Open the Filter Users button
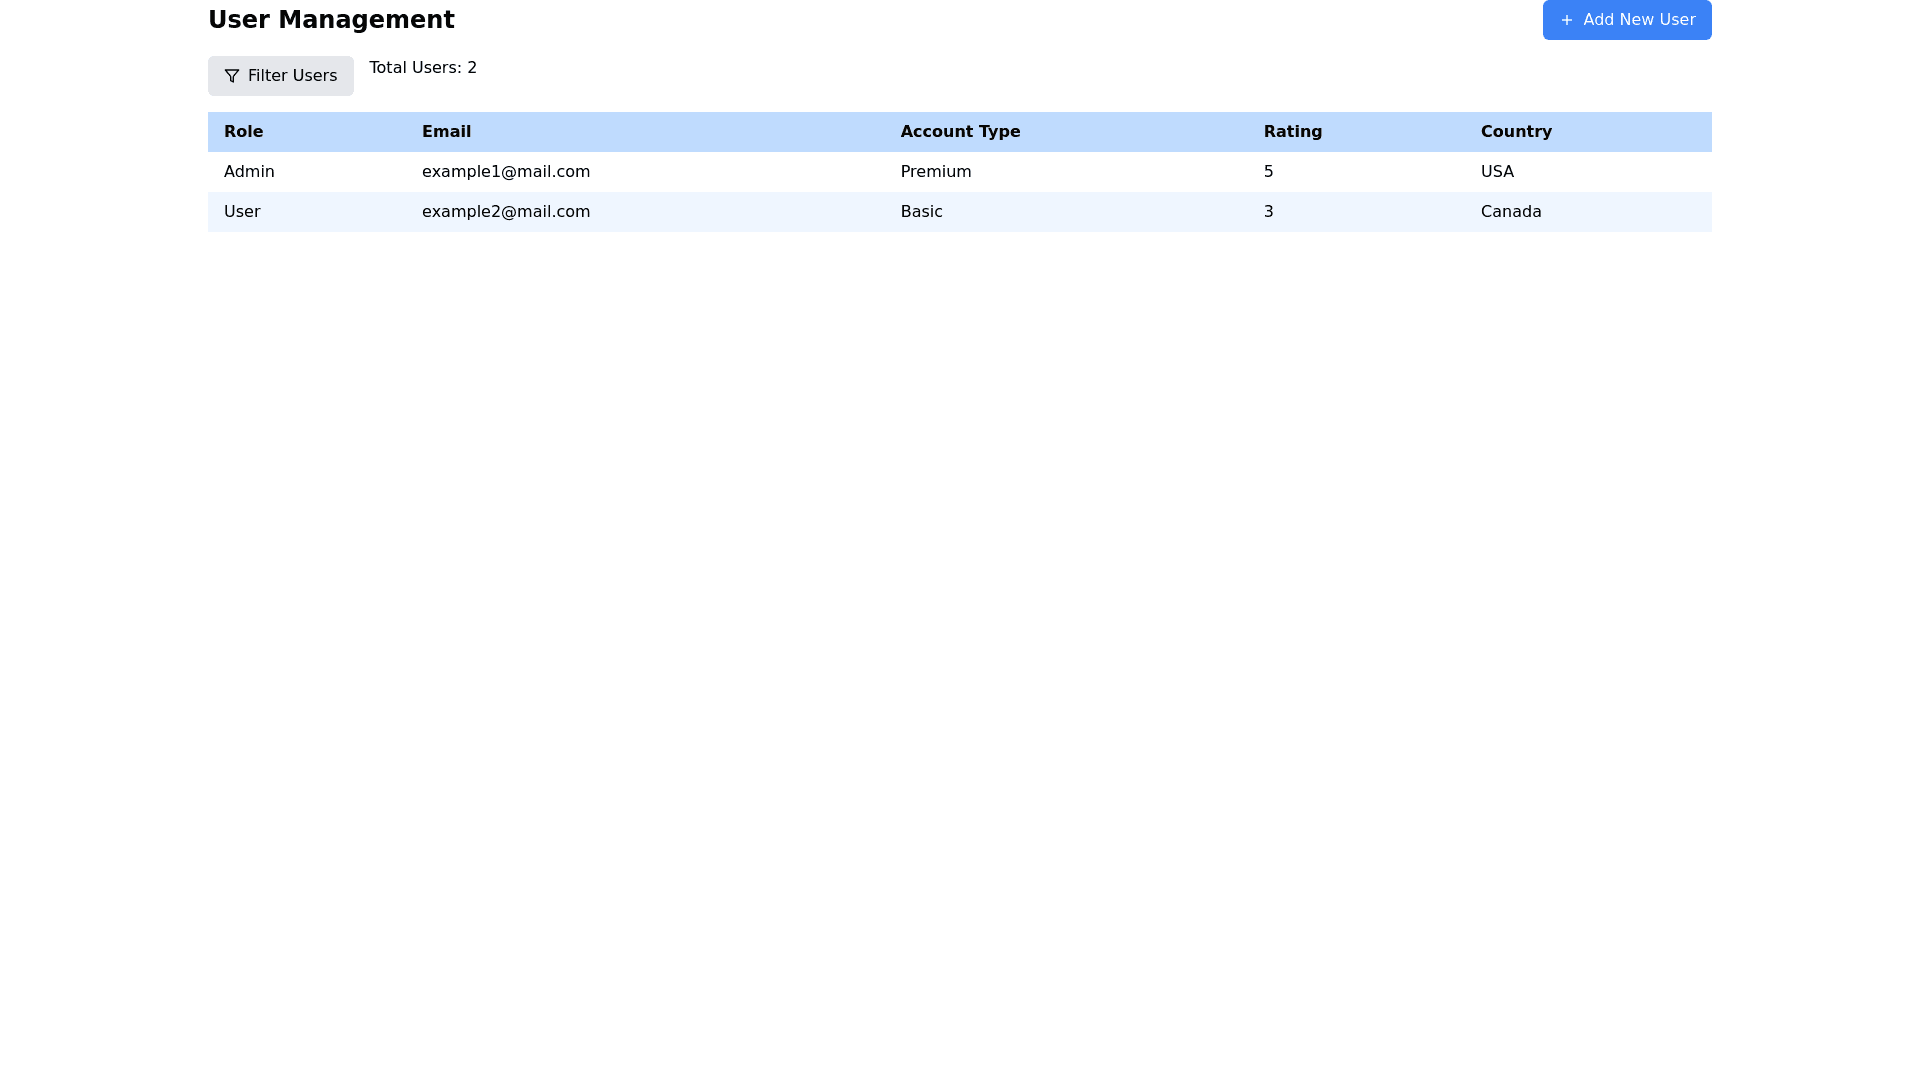 point(281,76)
